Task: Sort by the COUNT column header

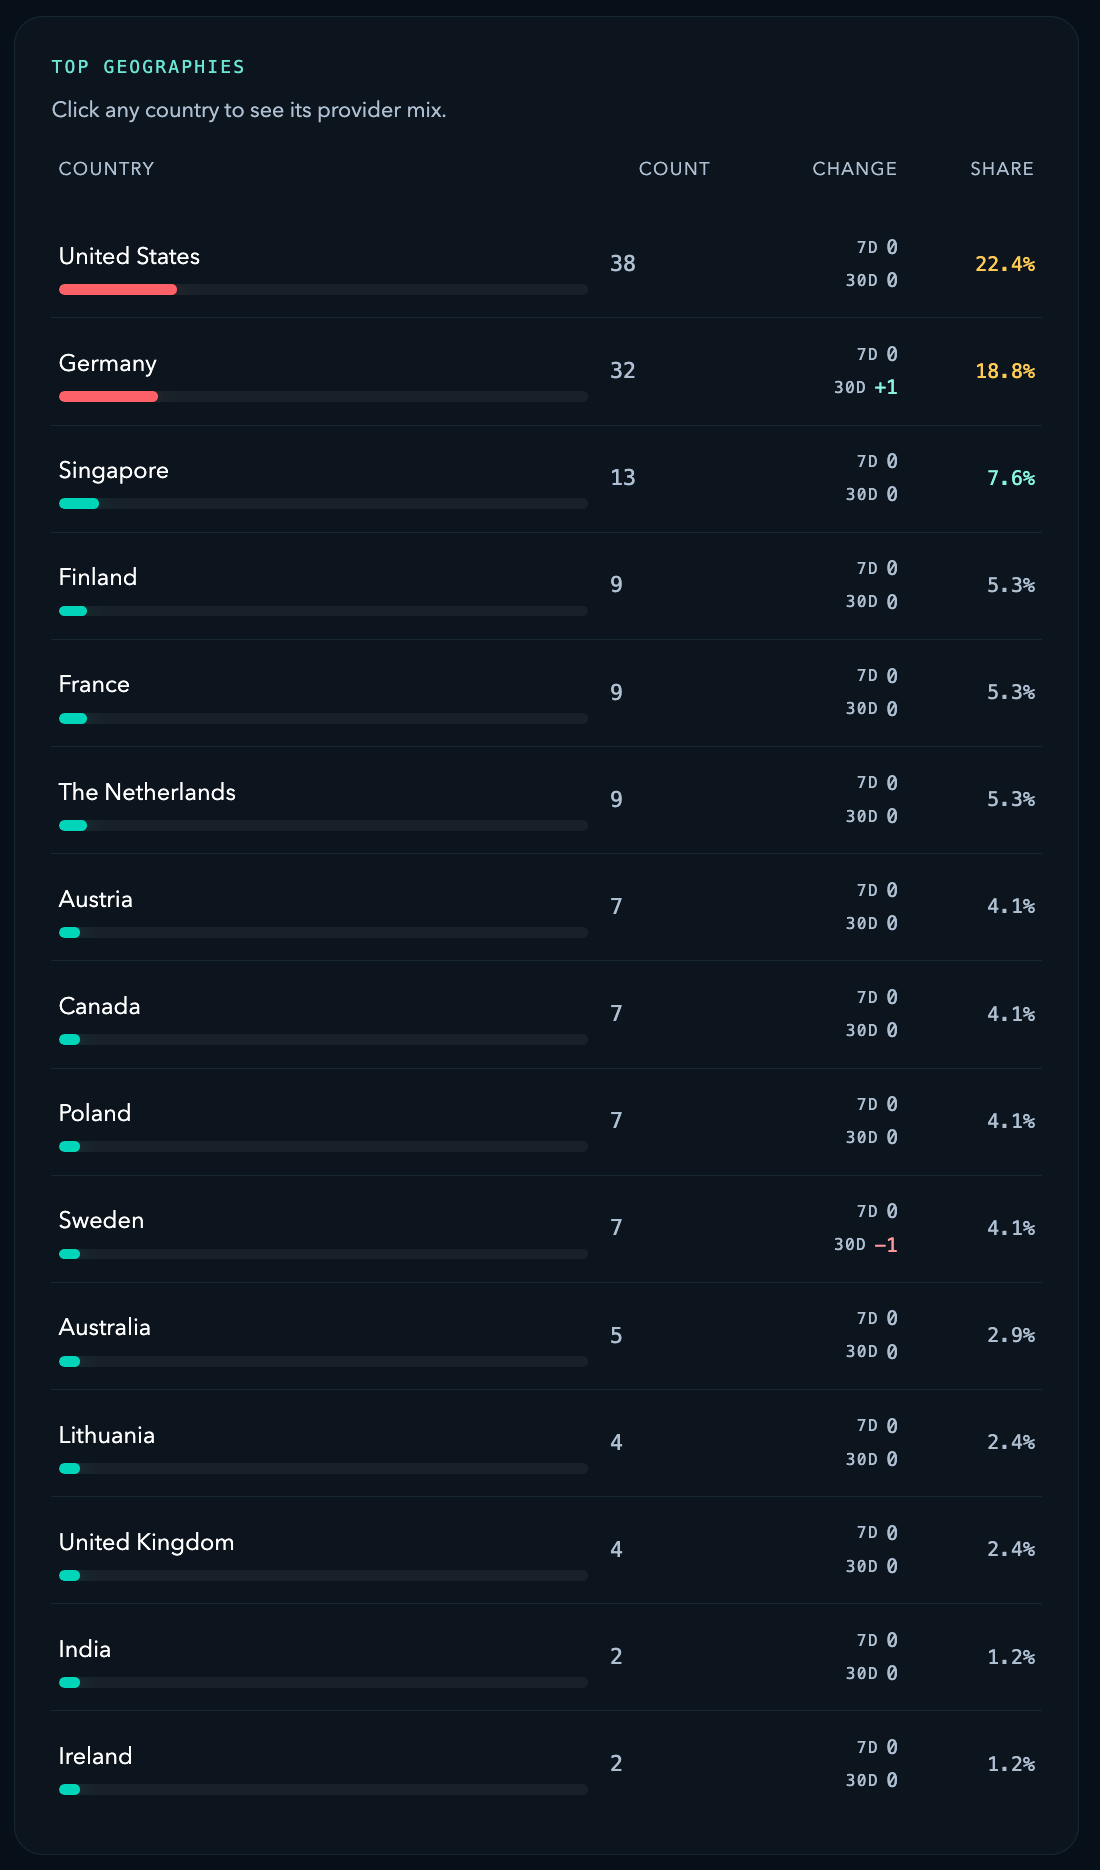Action: coord(675,168)
